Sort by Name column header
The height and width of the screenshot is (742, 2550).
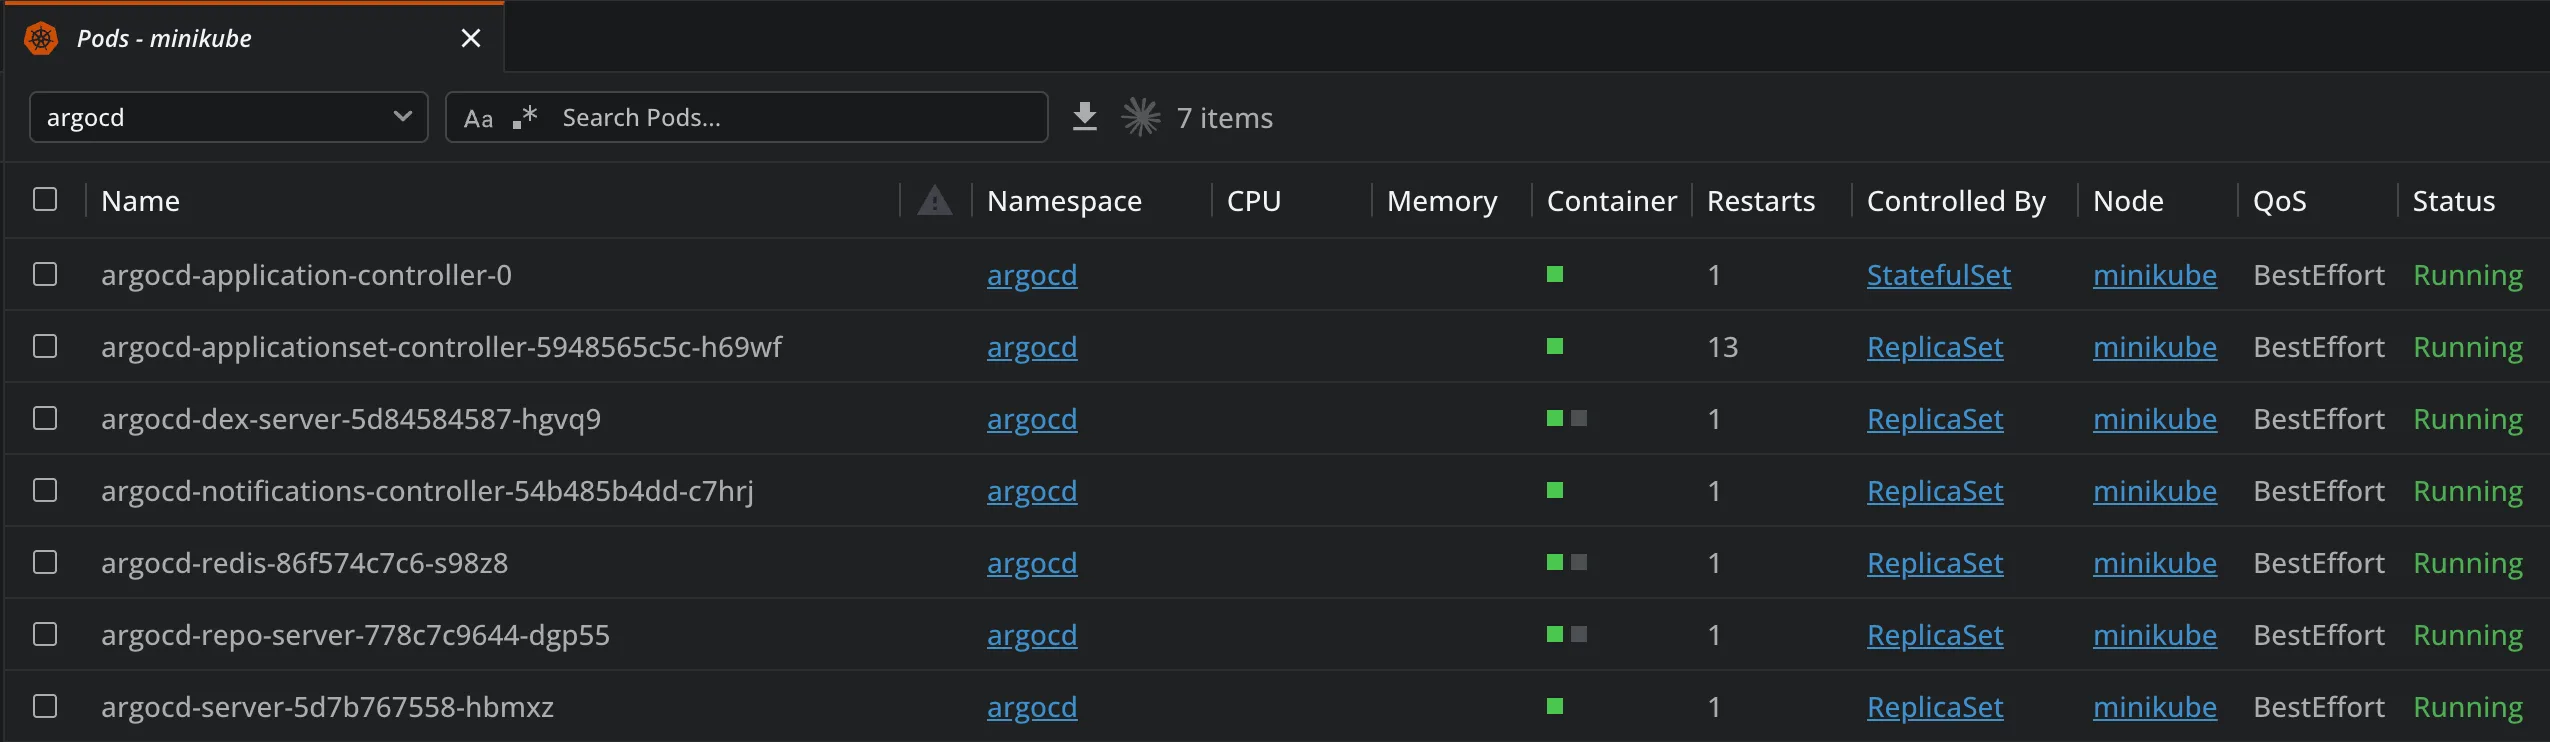tap(141, 201)
